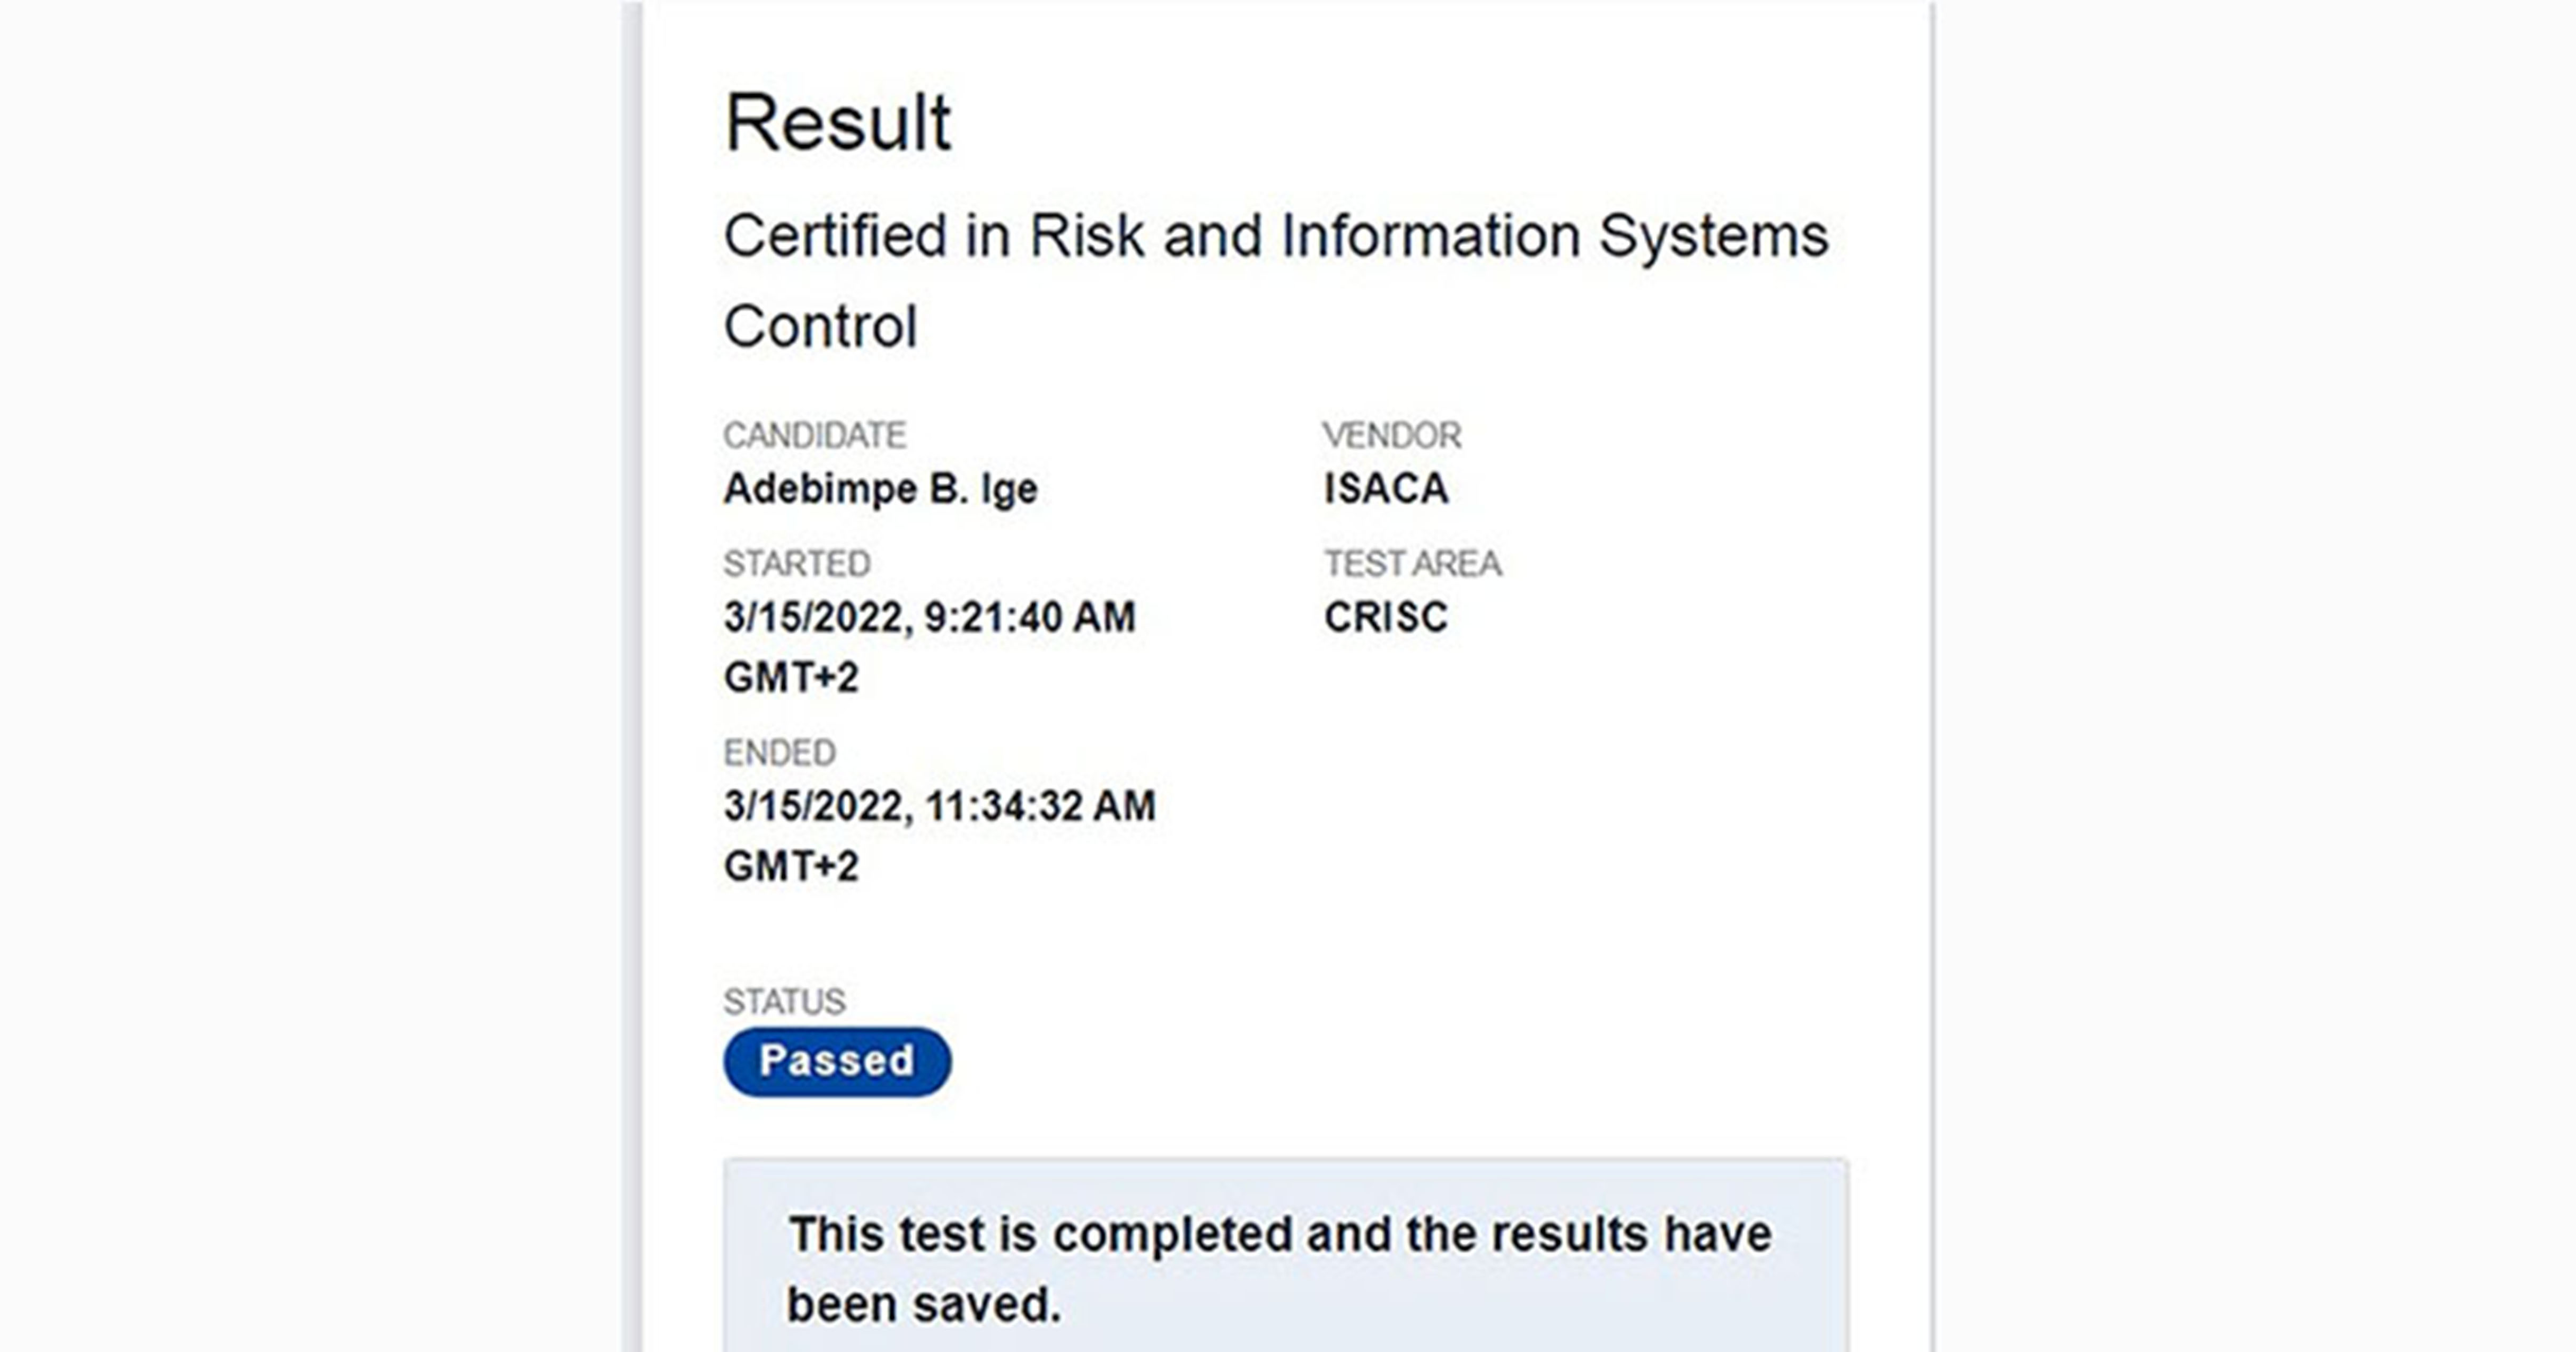Click the start time 3/15/2022, 9:21:40 AM
Screen dimensions: 2576x1352
click(930, 617)
